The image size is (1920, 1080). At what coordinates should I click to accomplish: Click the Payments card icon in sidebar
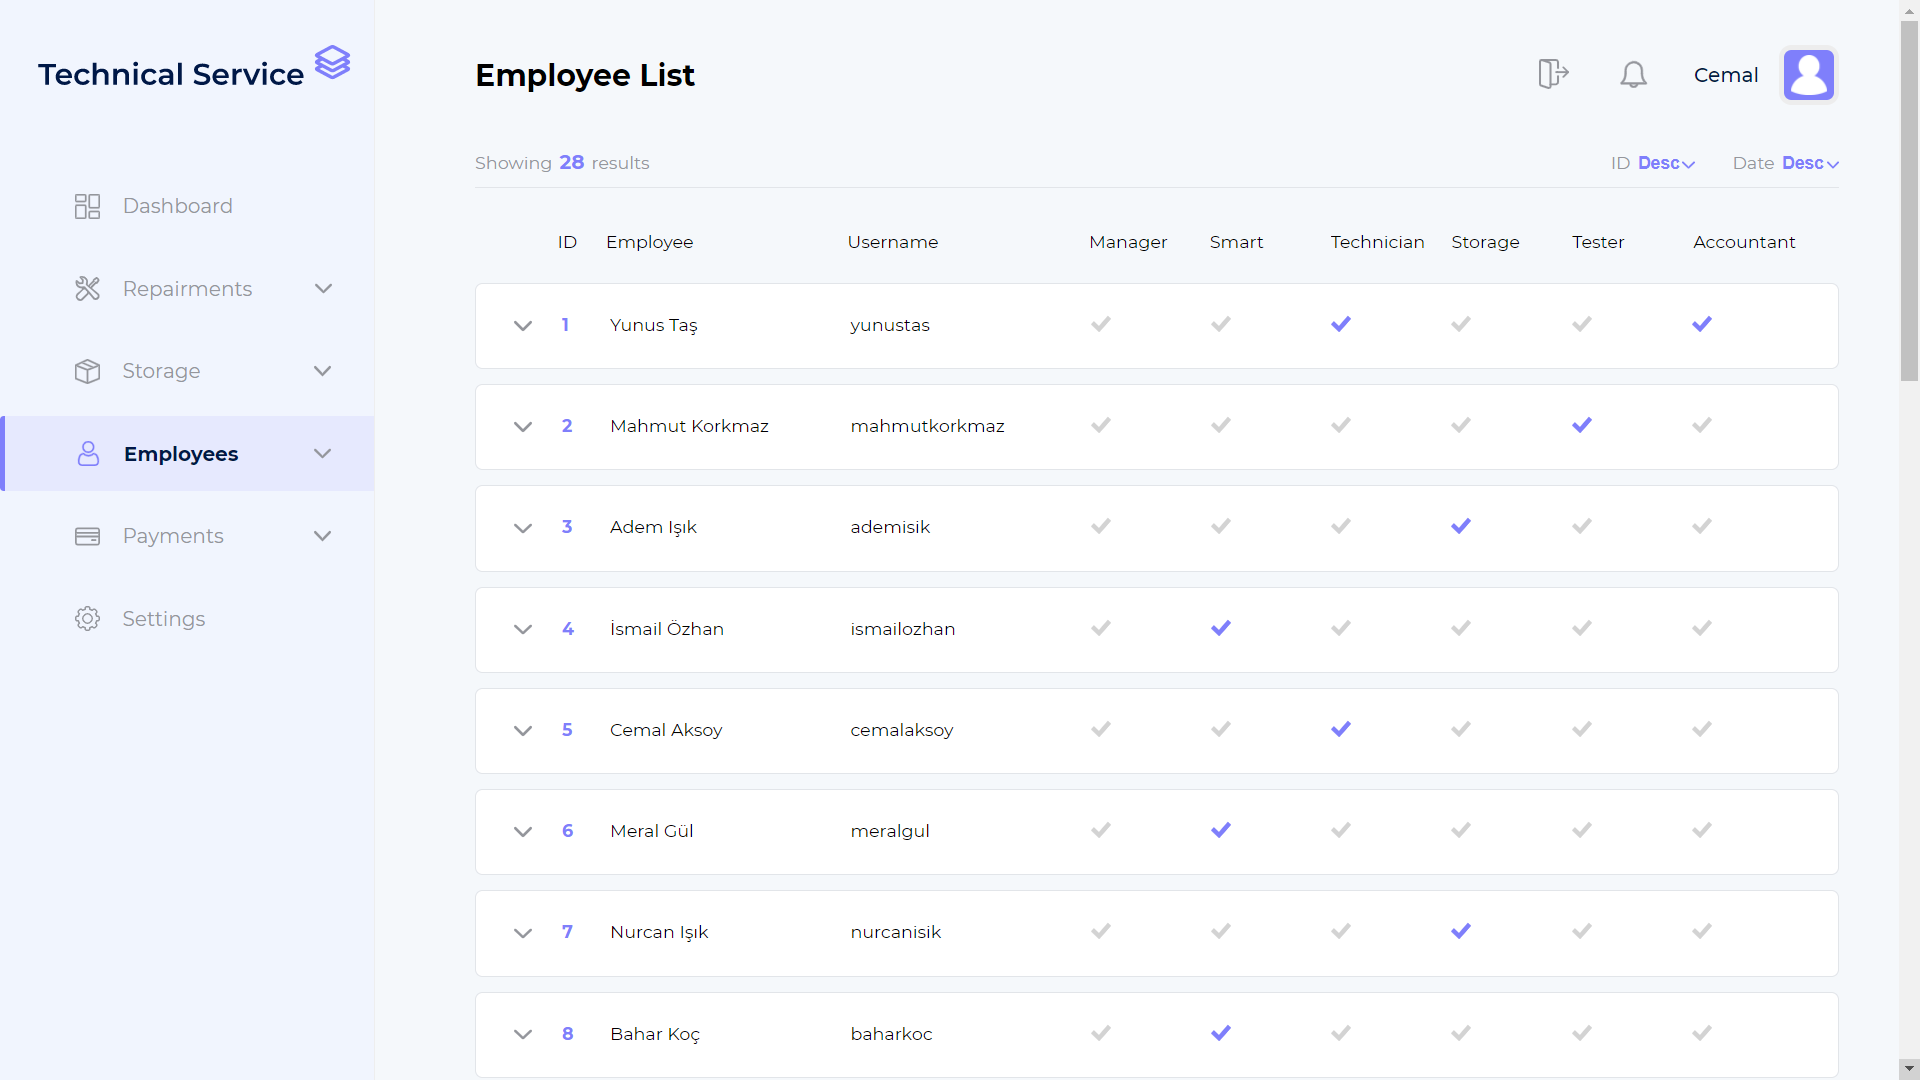[87, 536]
